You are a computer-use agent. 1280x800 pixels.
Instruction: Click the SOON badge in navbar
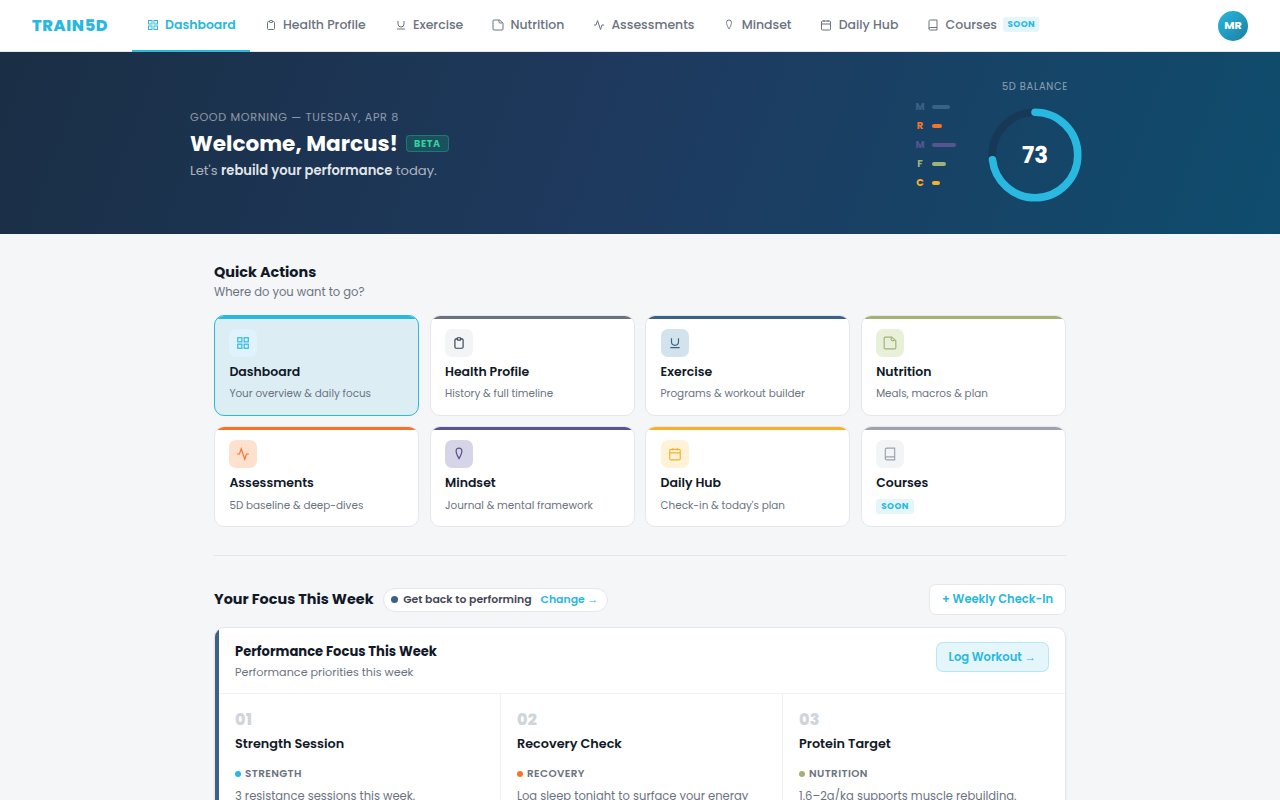point(1021,24)
